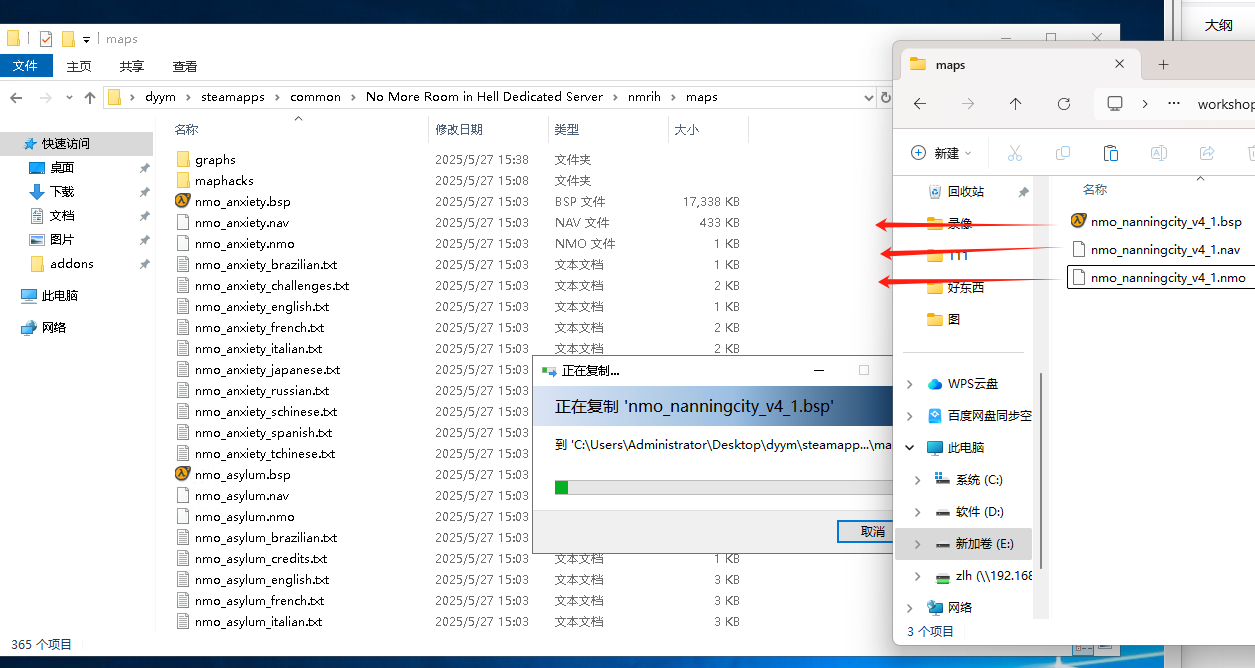Image resolution: width=1255 pixels, height=668 pixels.
Task: Click folder icon at start of dyym breadcrumb
Action: 115,97
